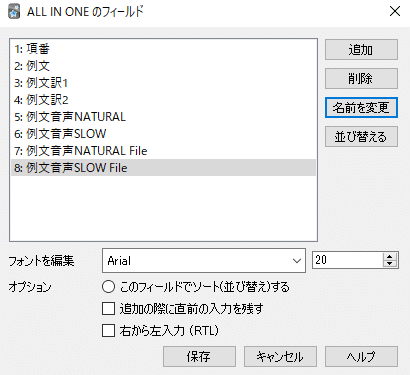The height and width of the screenshot is (375, 410).
Task: Click the 追加 (Add) button
Action: (361, 50)
